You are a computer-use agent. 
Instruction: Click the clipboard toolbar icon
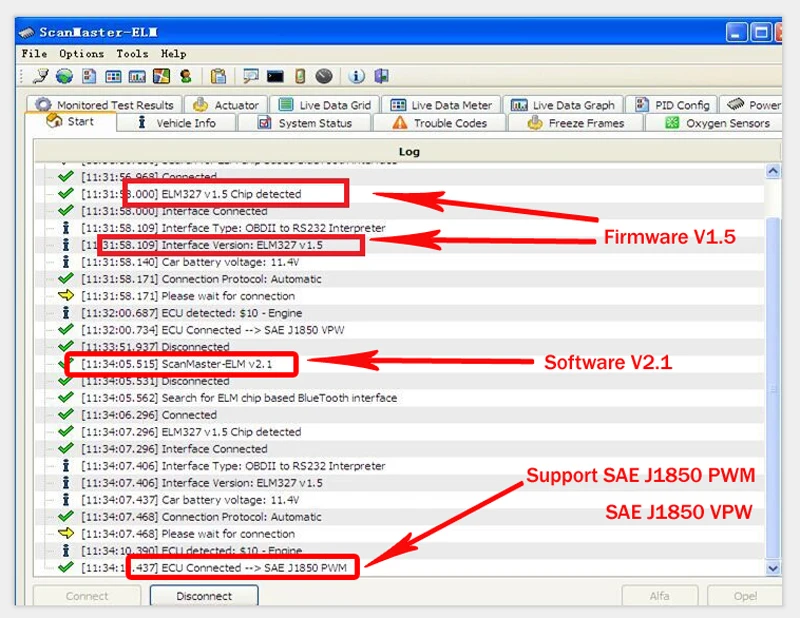pyautogui.click(x=218, y=76)
